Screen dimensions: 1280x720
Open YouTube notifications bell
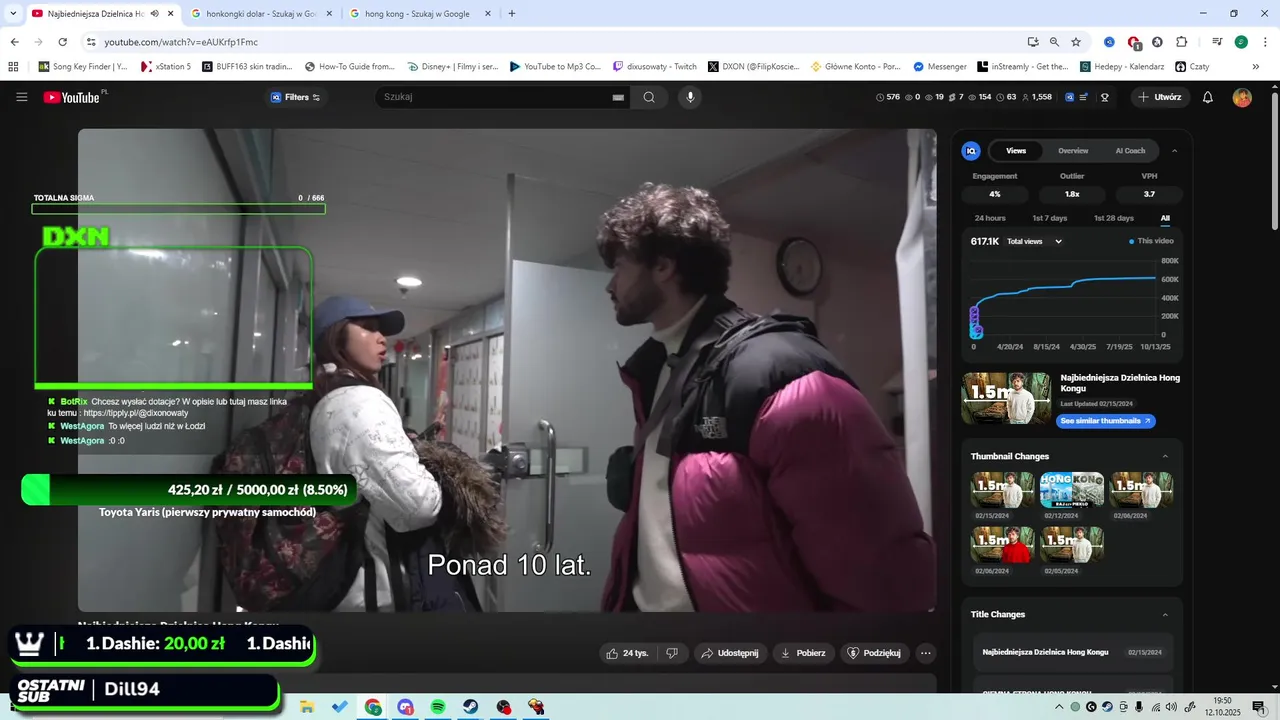tap(1208, 97)
